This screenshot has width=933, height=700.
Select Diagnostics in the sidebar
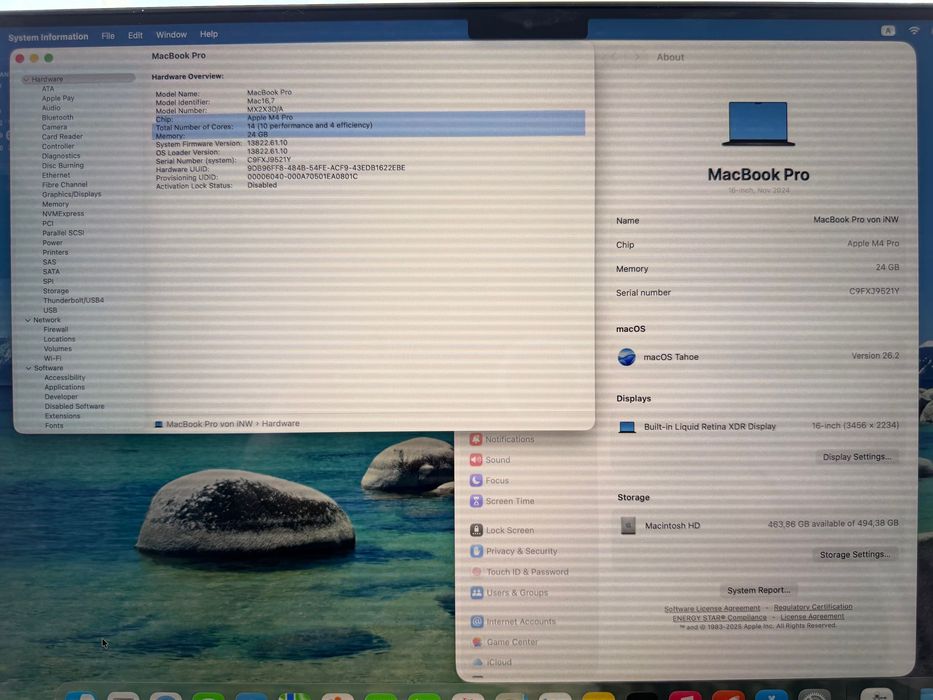(61, 156)
